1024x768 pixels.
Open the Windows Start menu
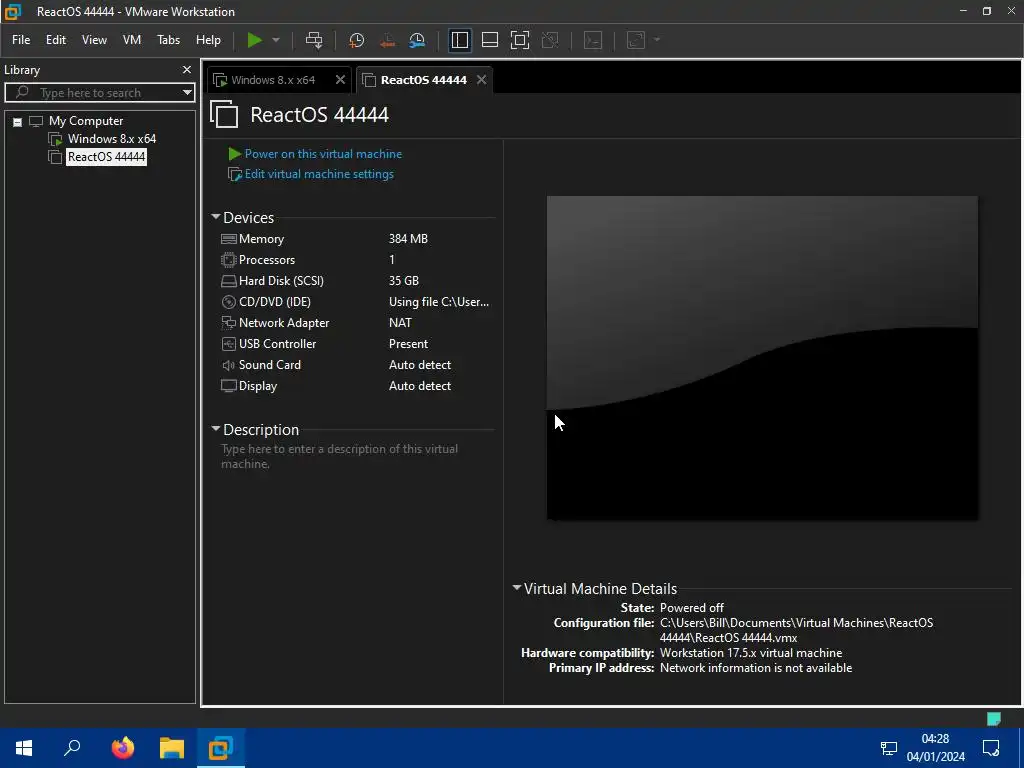pos(24,748)
